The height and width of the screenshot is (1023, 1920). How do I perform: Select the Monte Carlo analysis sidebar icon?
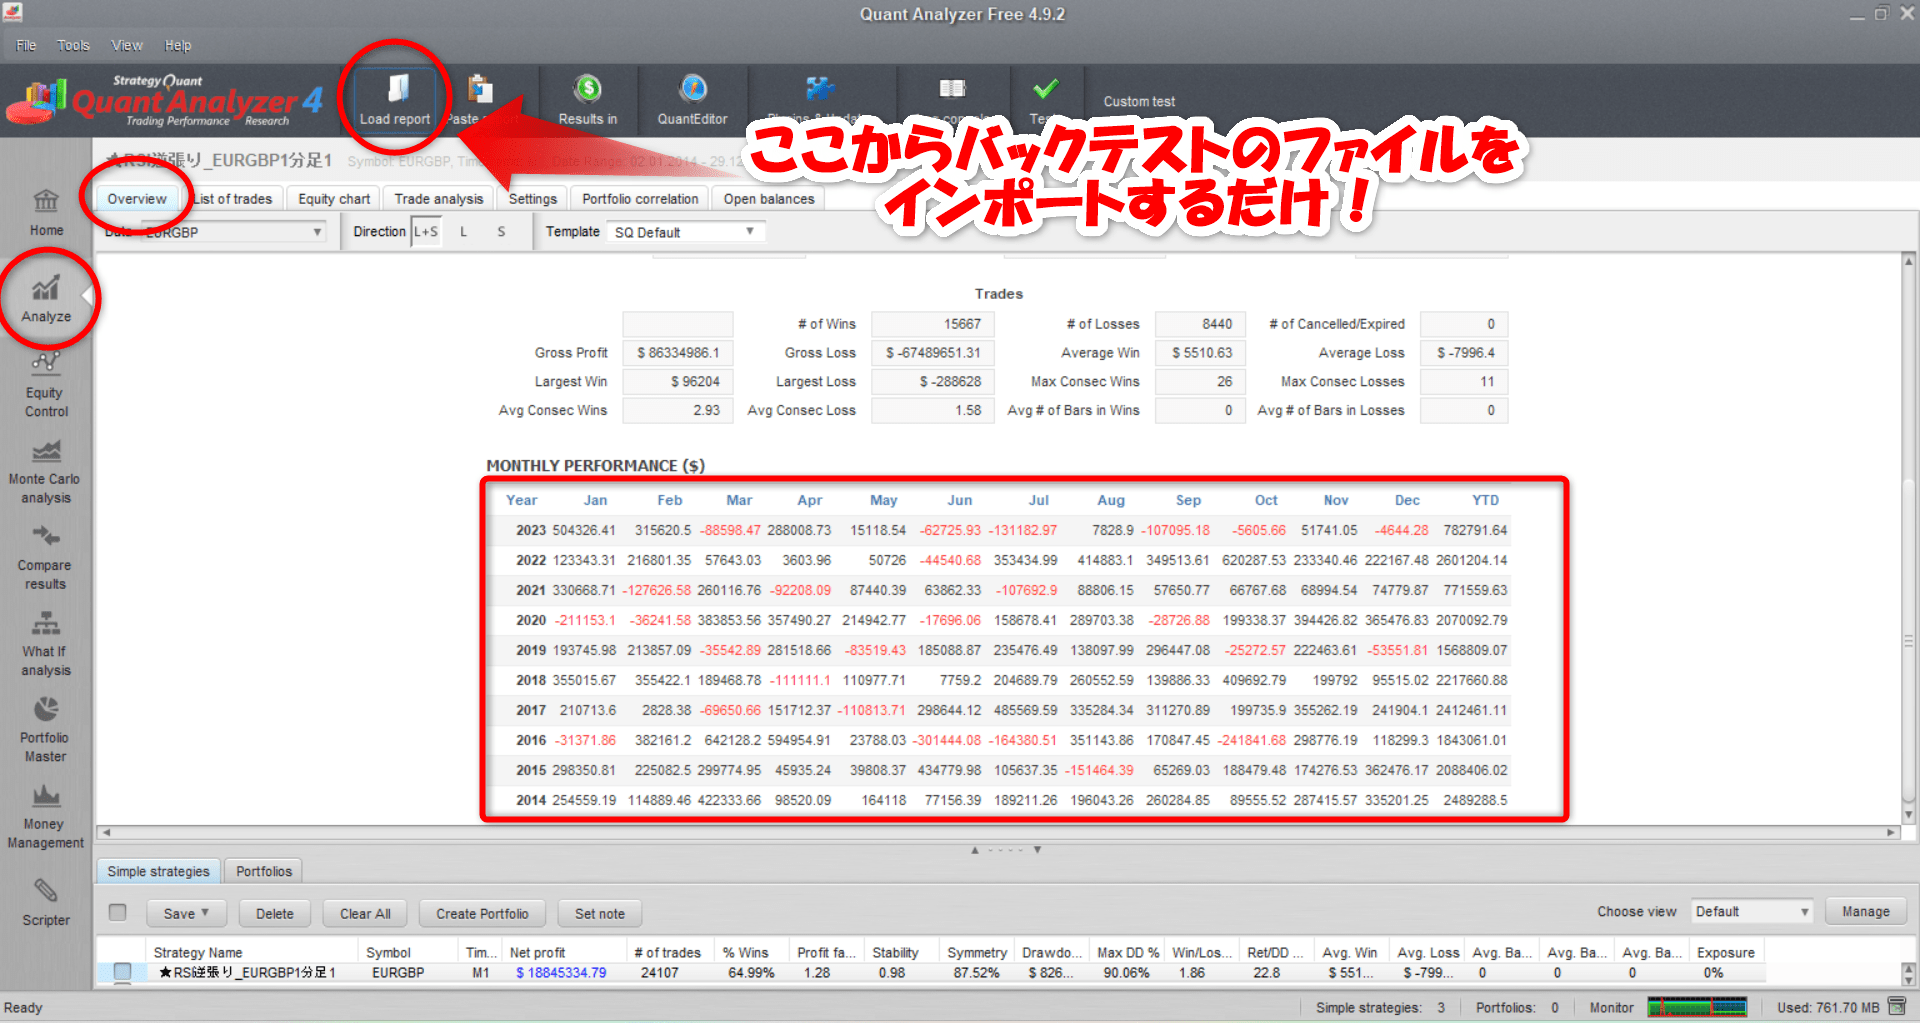(x=45, y=468)
